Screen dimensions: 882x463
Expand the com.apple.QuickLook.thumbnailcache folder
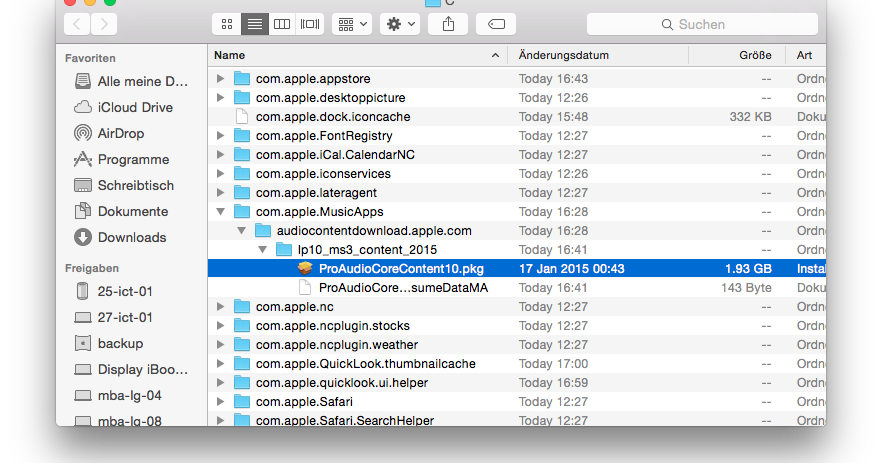[220, 363]
